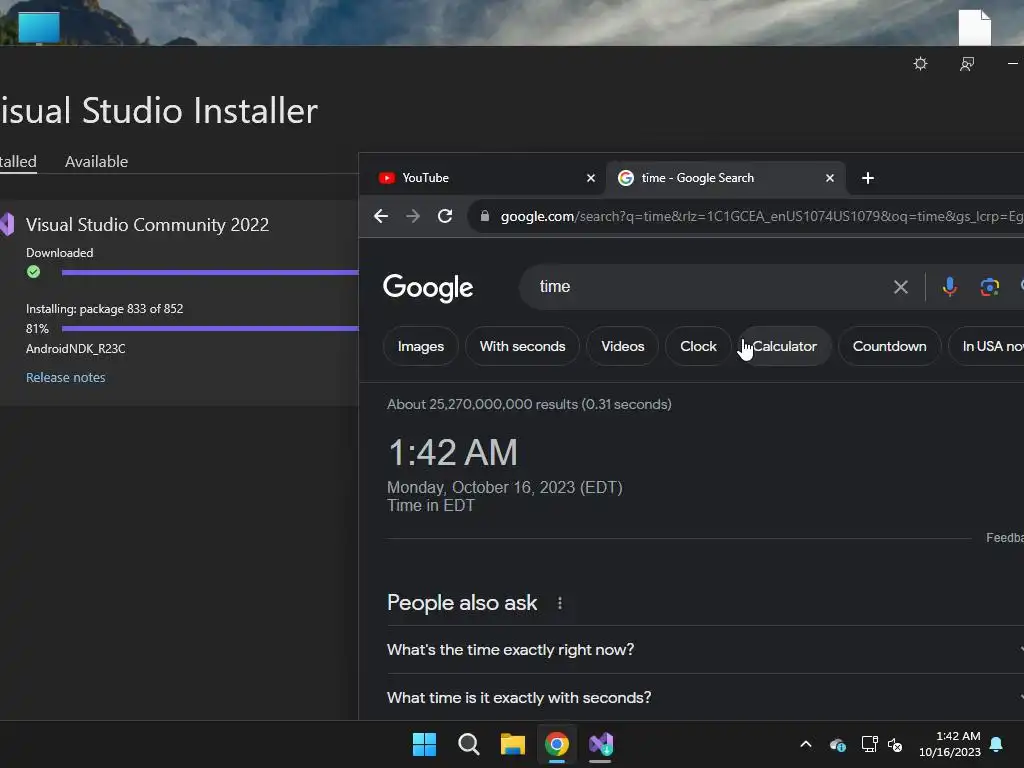Select the YouTube tab

[x=481, y=178]
